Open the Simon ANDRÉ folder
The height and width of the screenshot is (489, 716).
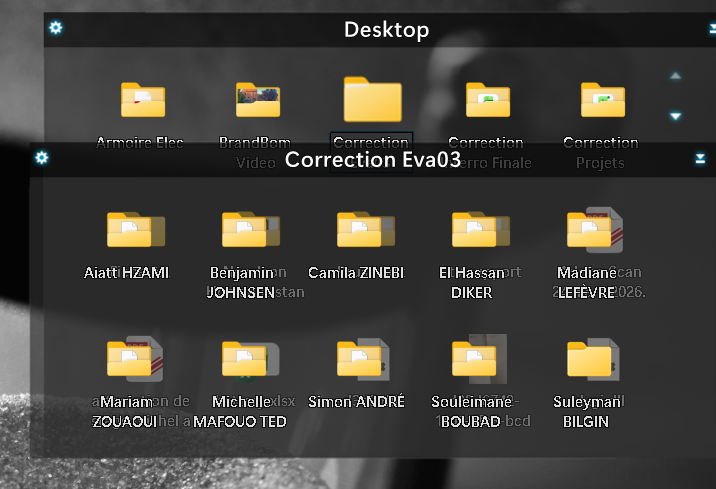pos(359,358)
